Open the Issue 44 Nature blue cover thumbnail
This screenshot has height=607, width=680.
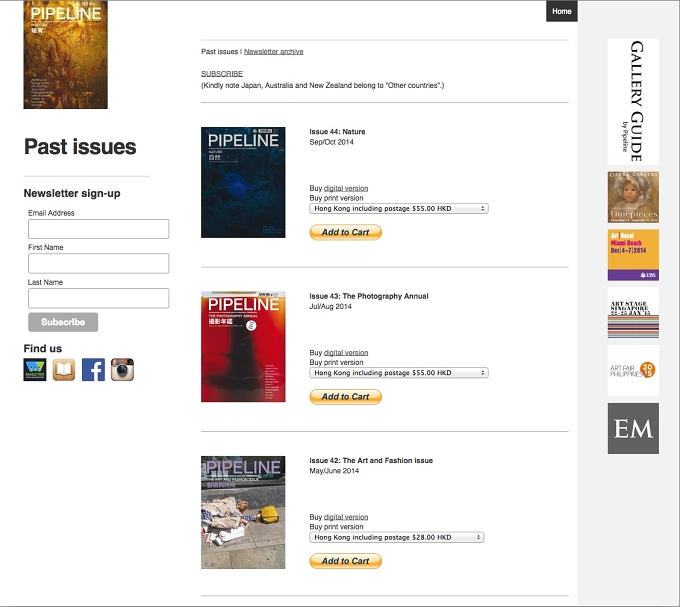243,182
